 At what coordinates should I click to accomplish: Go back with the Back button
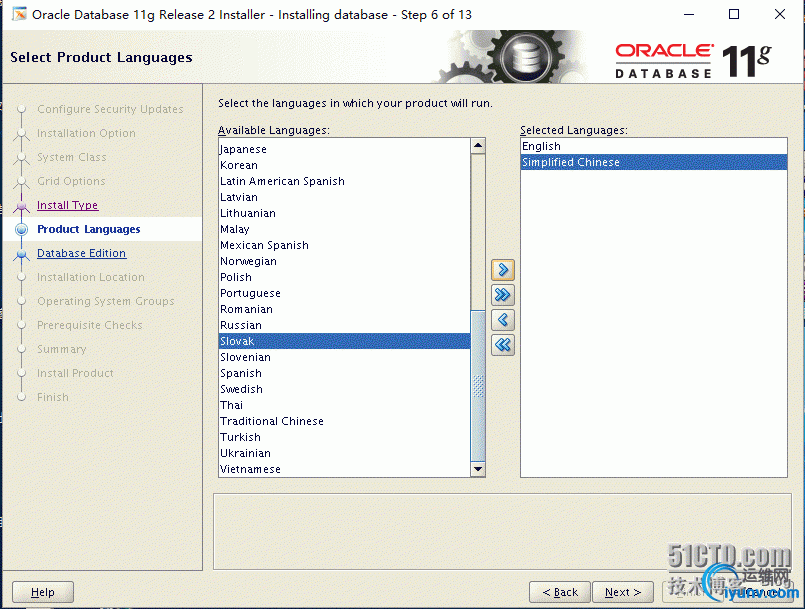pyautogui.click(x=560, y=592)
